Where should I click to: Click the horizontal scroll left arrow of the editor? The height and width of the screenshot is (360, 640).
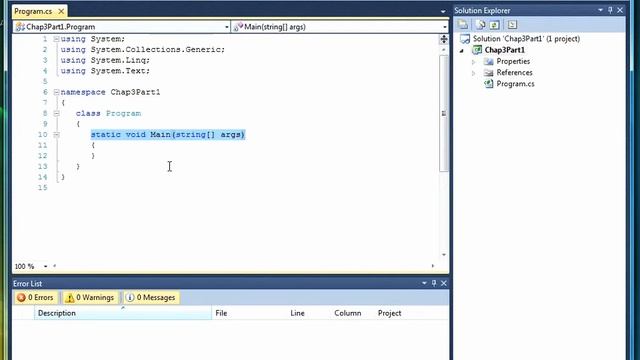[55, 266]
